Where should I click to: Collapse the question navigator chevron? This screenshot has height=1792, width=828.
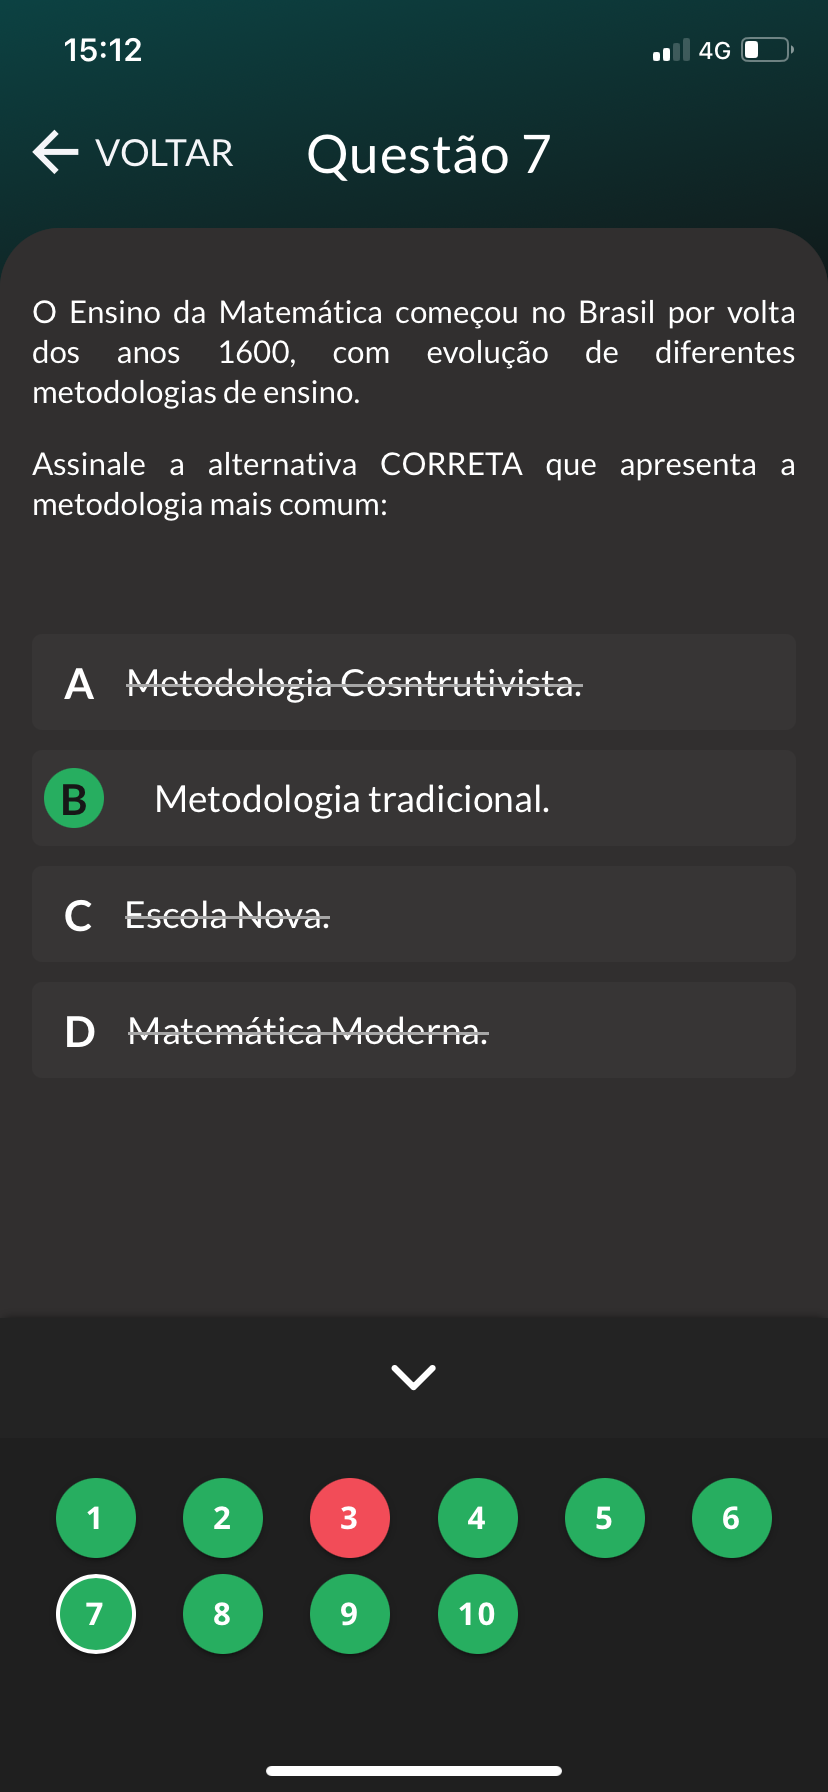[413, 1377]
